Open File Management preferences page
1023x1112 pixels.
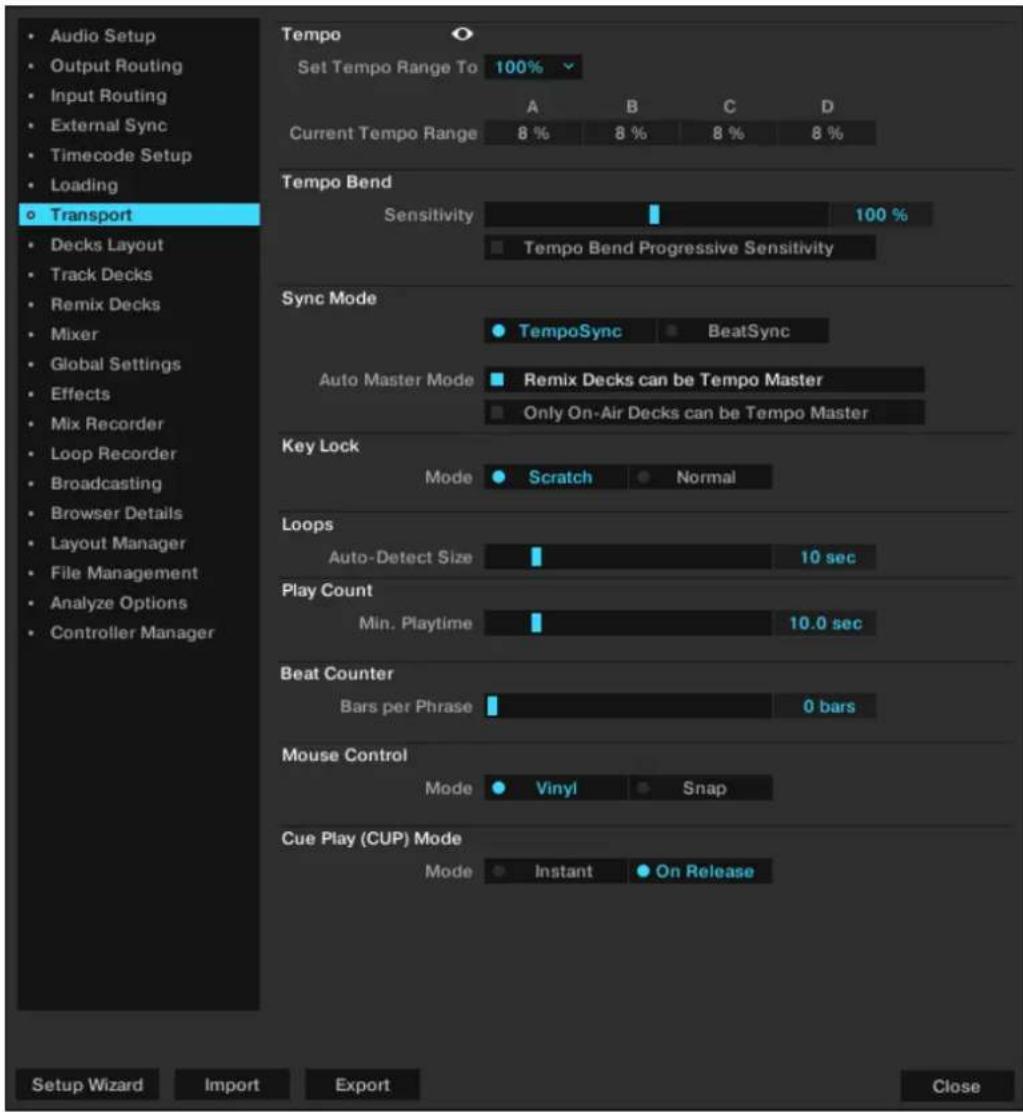coord(124,573)
